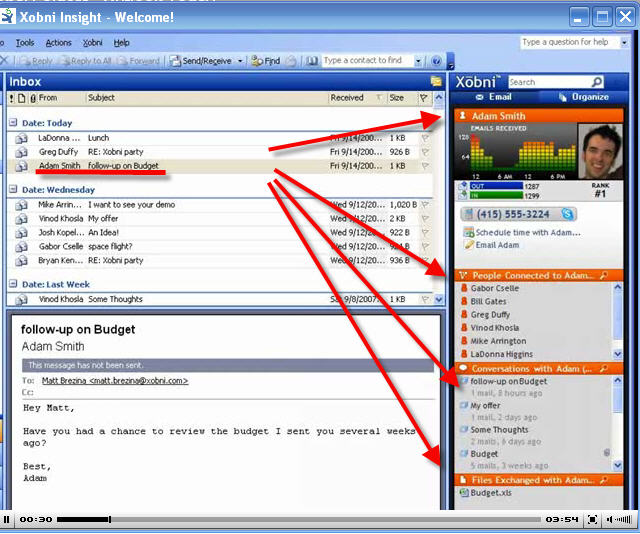Click the folder icon in Inbox header

coord(436,81)
